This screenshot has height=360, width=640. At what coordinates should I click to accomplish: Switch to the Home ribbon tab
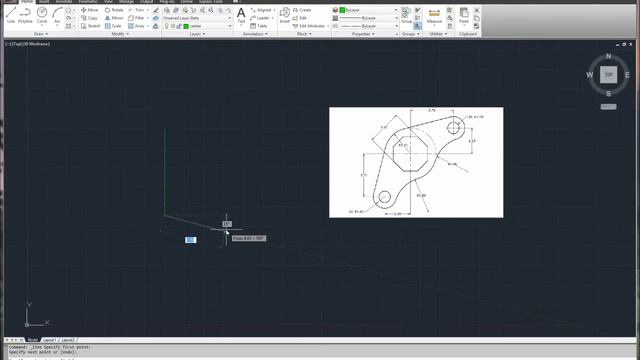click(x=27, y=2)
